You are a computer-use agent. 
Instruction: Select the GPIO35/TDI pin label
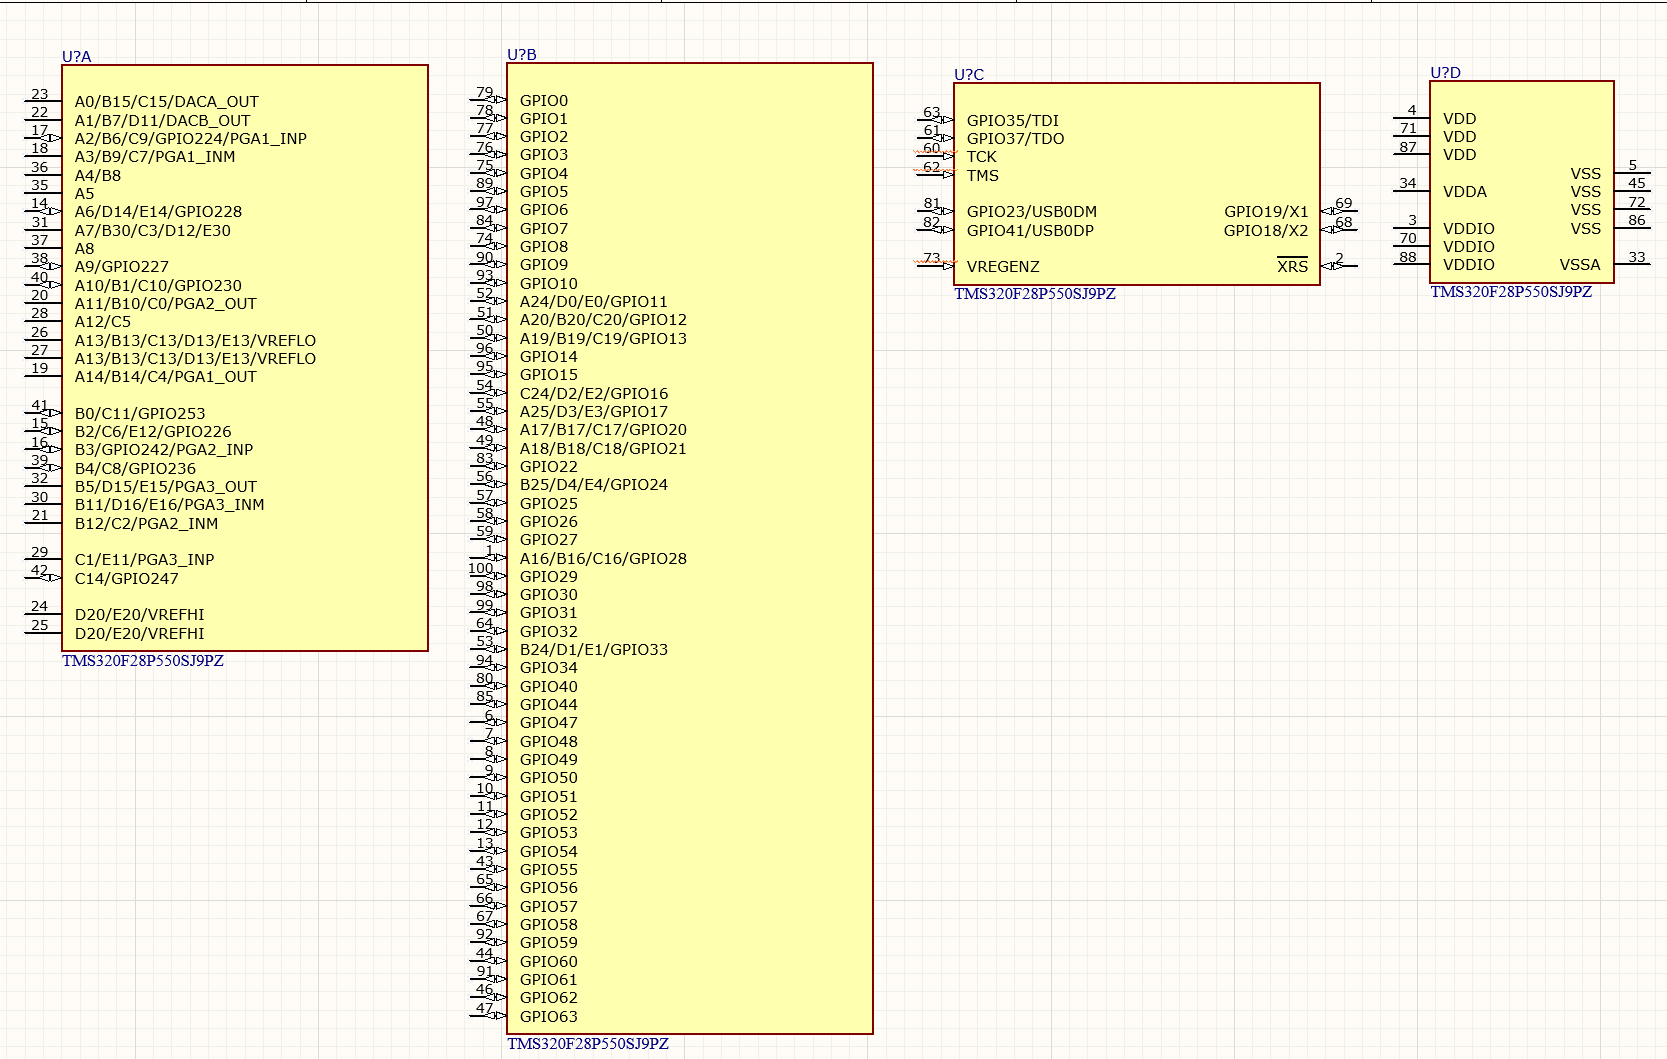click(1013, 121)
